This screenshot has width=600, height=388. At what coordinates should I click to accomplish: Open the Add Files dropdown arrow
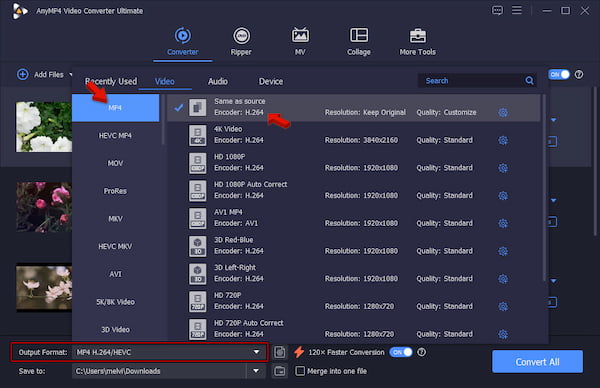tap(71, 74)
